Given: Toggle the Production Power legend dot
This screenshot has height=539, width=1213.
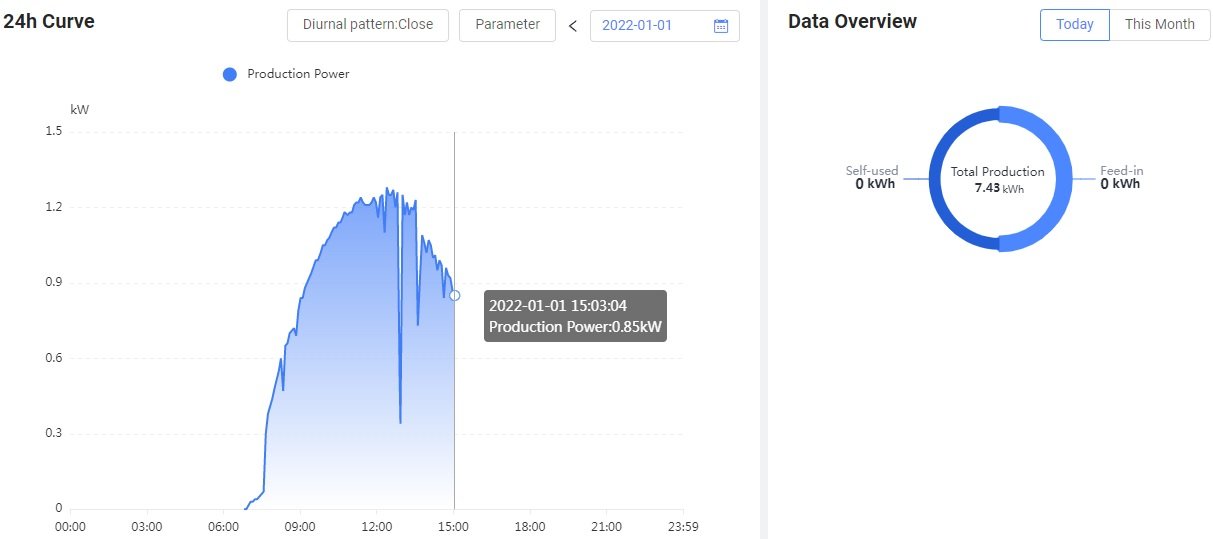Looking at the screenshot, I should [230, 74].
